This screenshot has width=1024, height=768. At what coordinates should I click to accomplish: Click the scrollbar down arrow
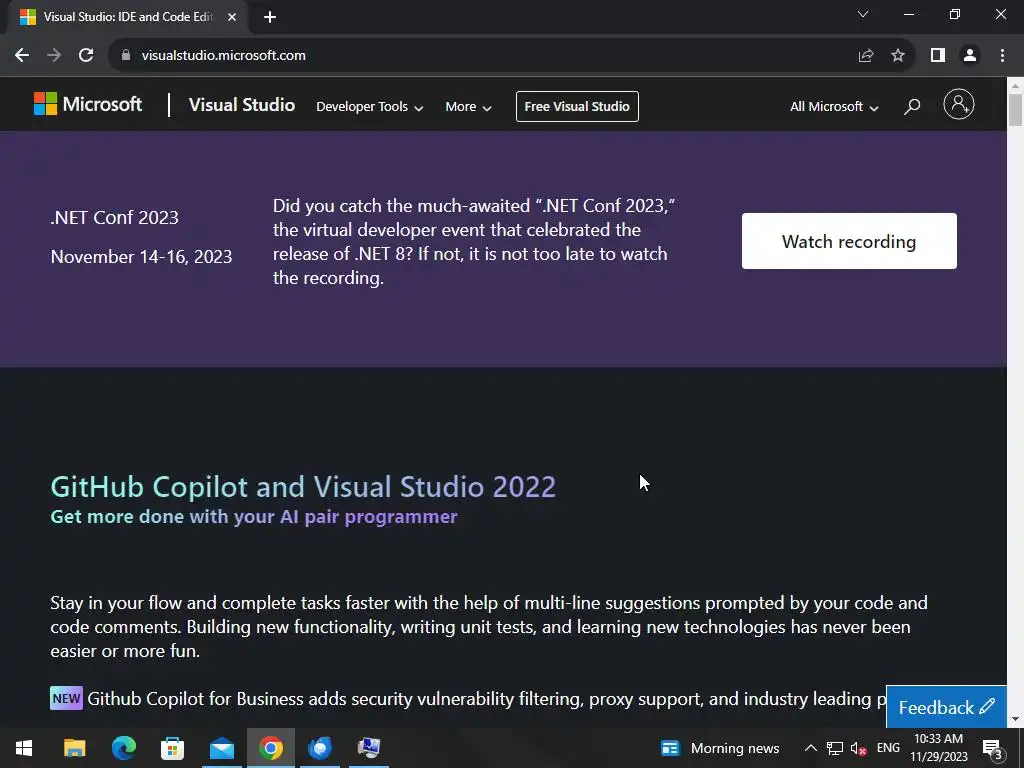coord(1016,719)
